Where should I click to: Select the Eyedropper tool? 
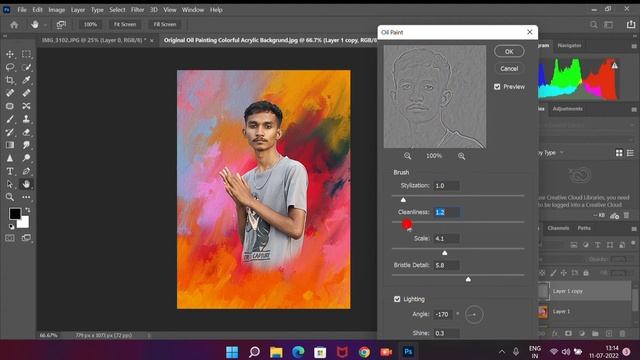click(26, 80)
